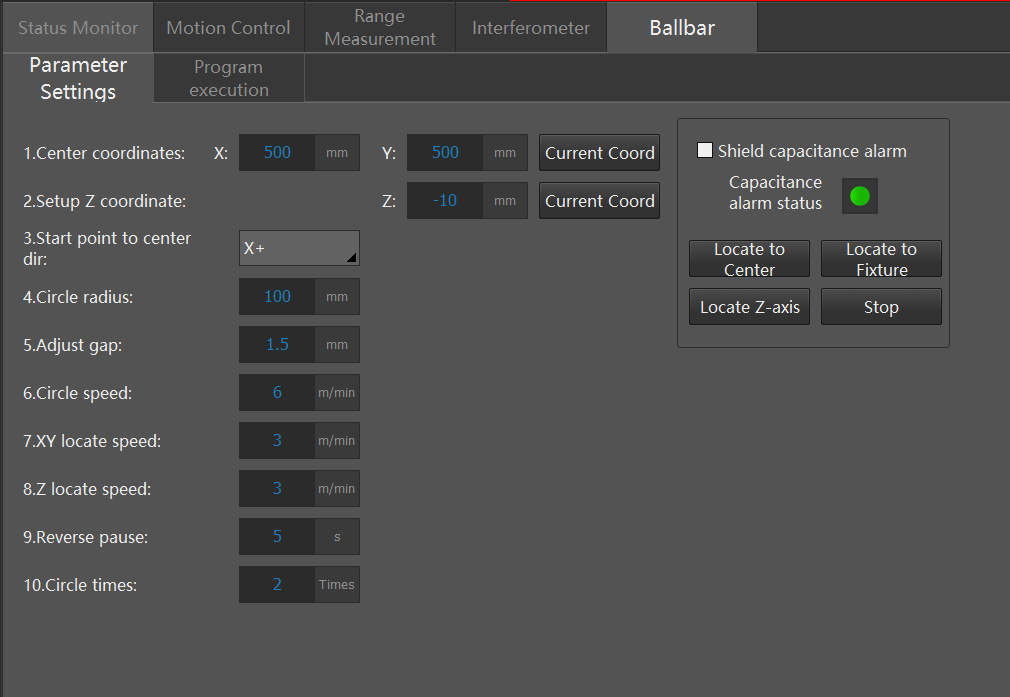The height and width of the screenshot is (697, 1010).
Task: Click the Locate Z-axis button
Action: click(x=749, y=307)
